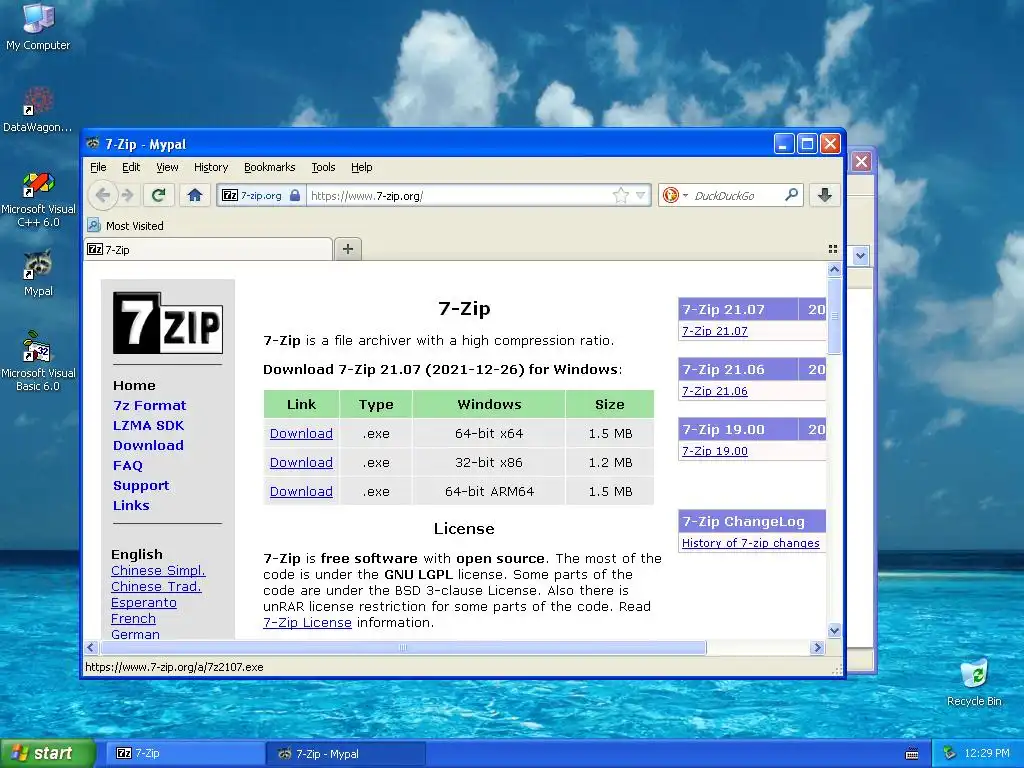Open the Tools menu

click(x=323, y=167)
